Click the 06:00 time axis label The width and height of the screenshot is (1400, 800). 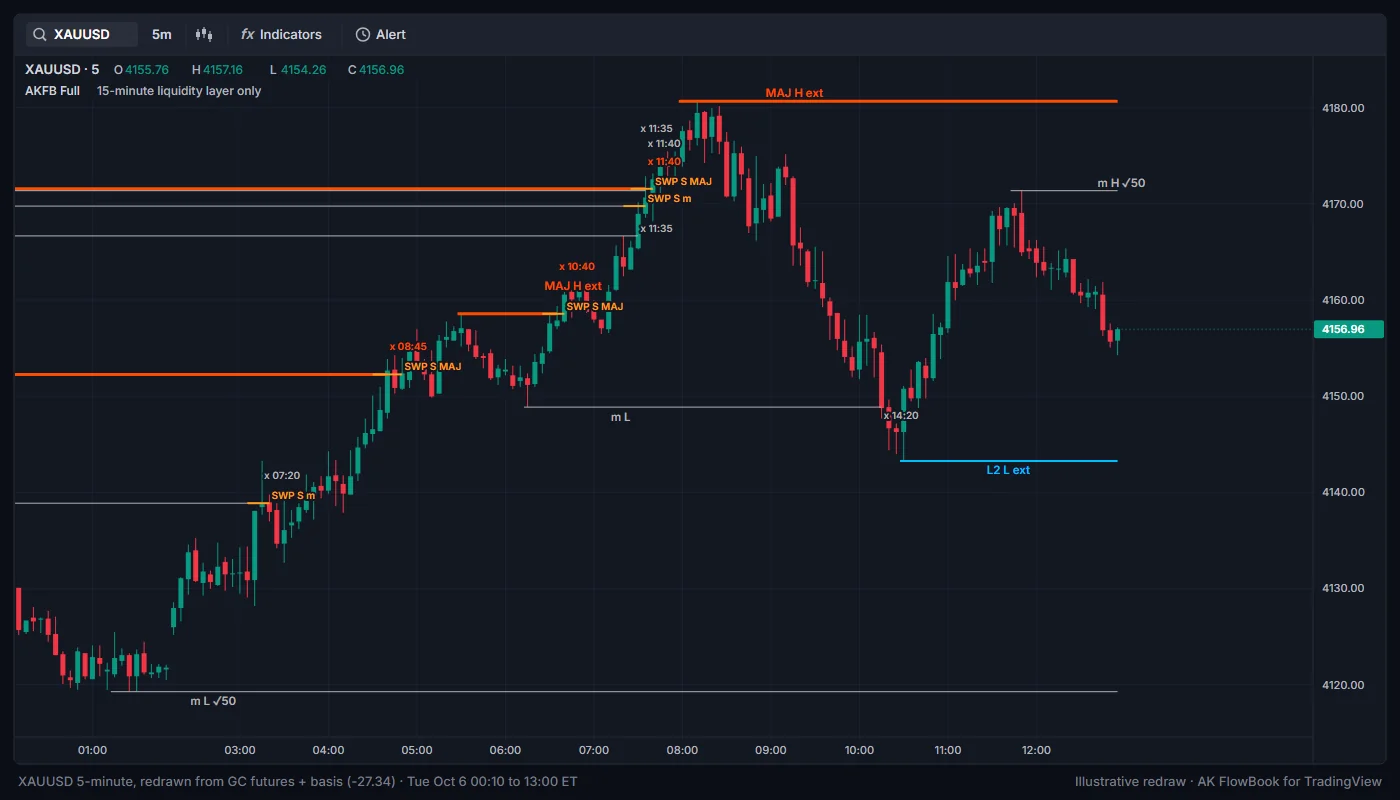pos(505,750)
